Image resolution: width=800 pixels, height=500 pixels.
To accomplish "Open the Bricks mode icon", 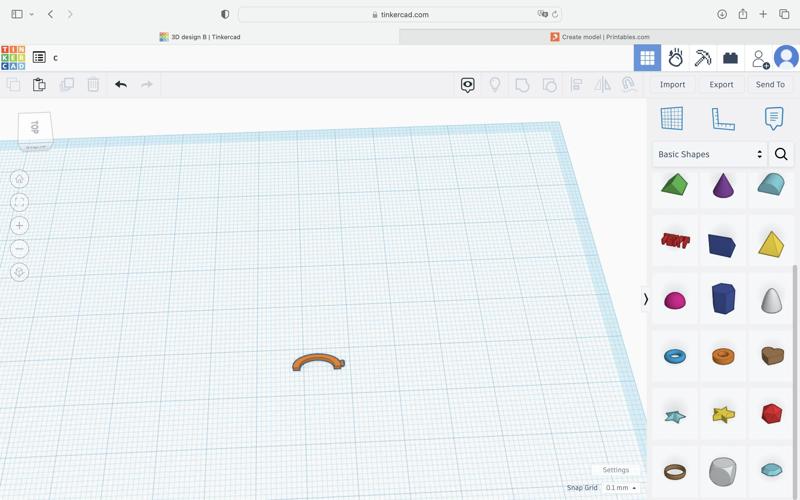I will click(730, 58).
